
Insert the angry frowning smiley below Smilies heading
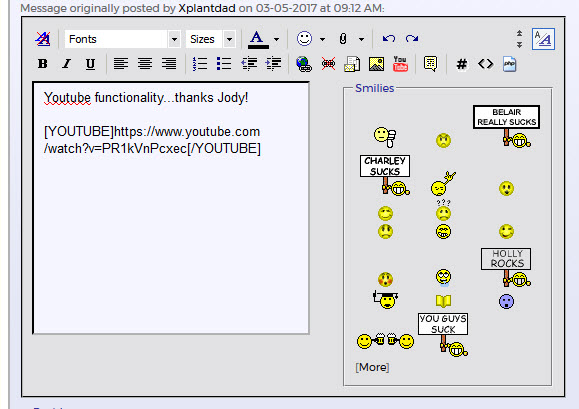[x=443, y=140]
